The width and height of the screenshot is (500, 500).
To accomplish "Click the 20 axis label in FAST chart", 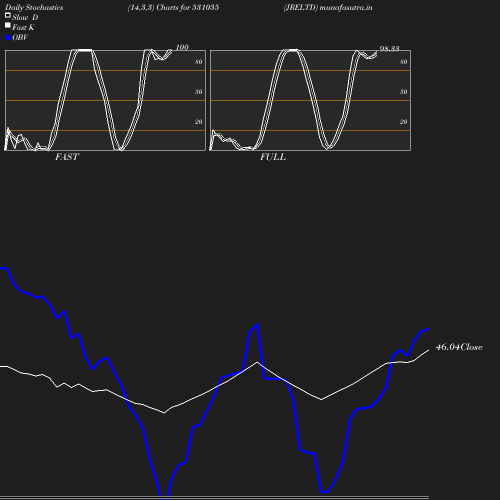I will (x=199, y=122).
